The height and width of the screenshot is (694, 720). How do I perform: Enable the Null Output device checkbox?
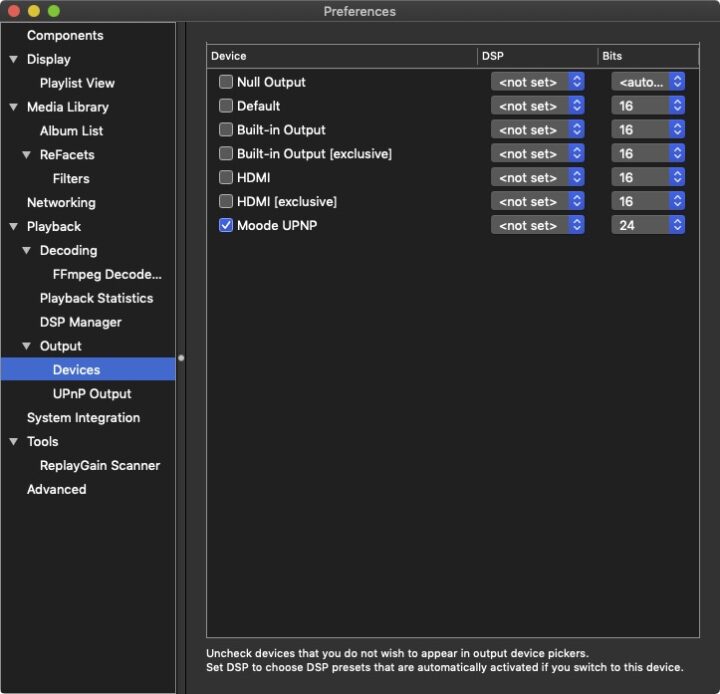pos(226,82)
